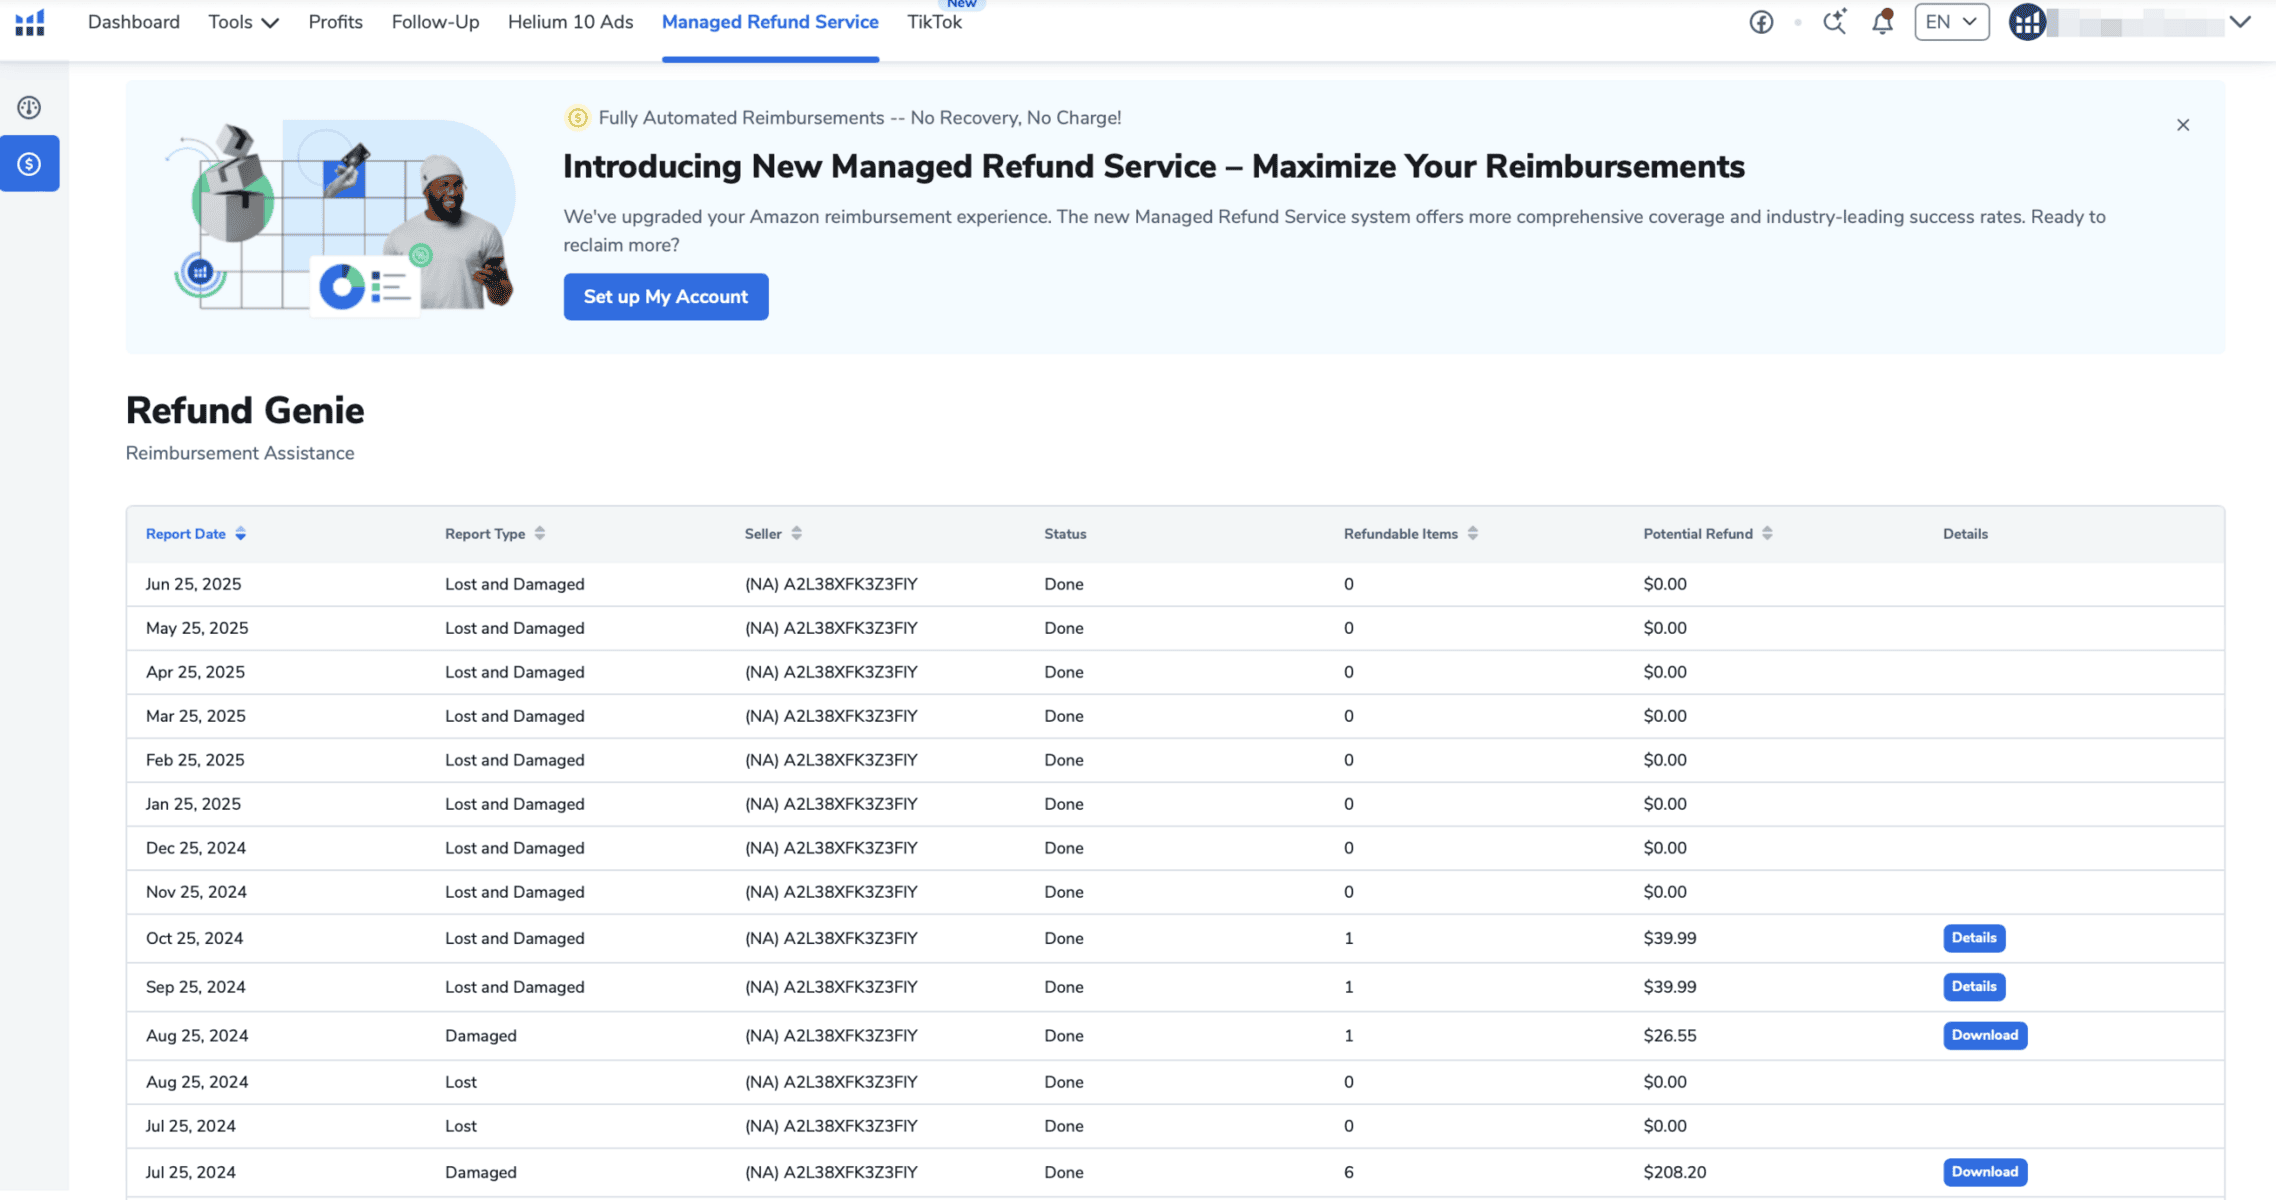Sort table by Potential Refund

1708,534
